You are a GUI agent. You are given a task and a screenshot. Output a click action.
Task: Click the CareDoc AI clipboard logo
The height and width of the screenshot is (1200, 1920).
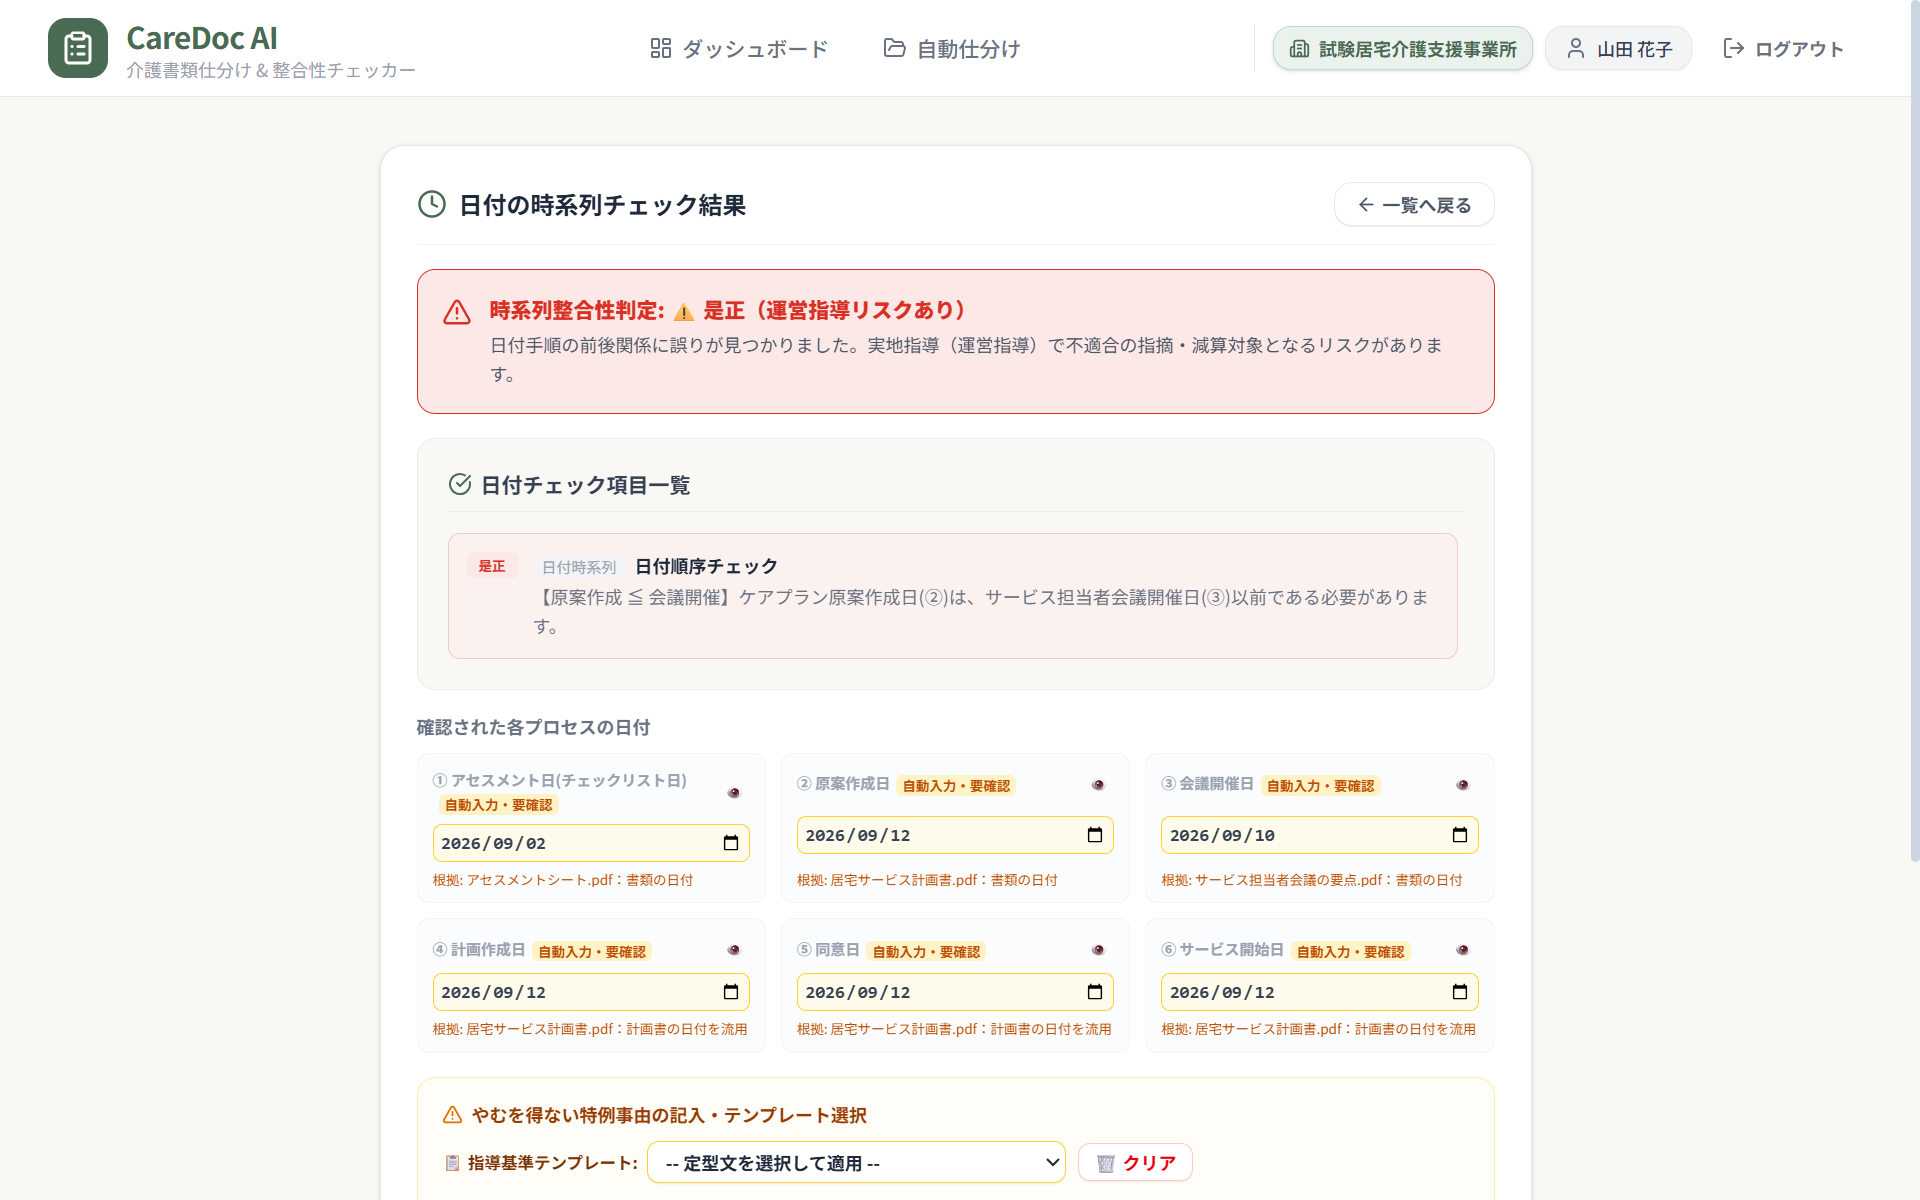[x=78, y=48]
